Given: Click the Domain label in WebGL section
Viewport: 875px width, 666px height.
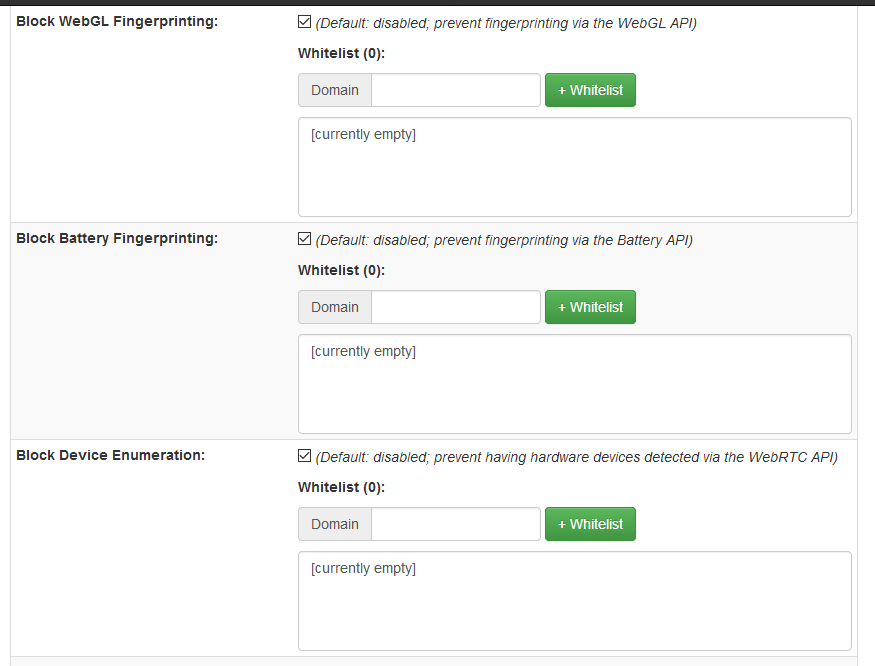Looking at the screenshot, I should (335, 90).
